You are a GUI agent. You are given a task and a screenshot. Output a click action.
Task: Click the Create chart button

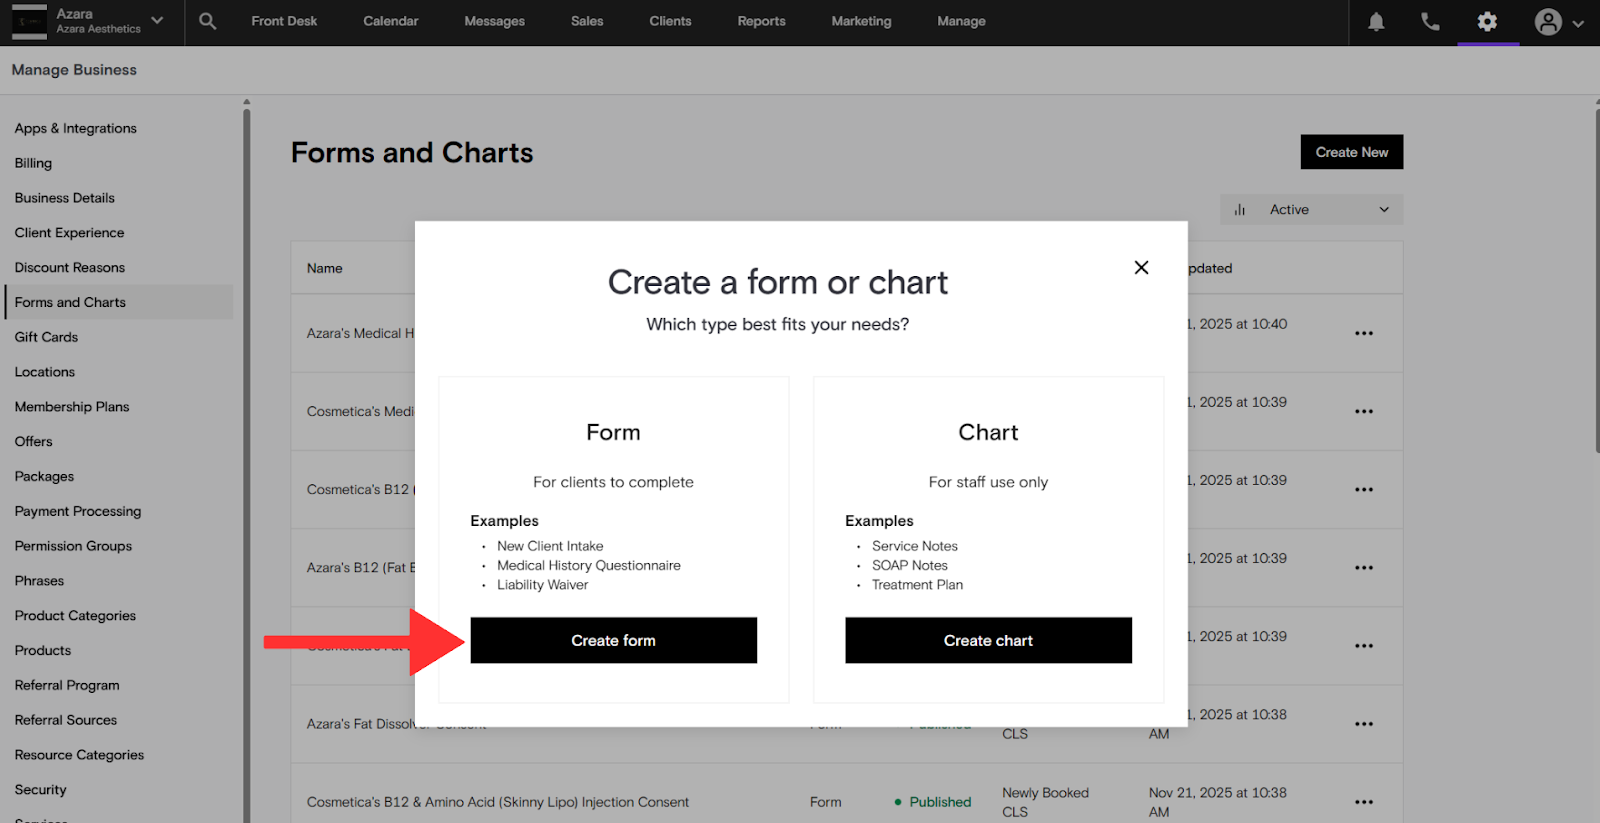point(988,640)
